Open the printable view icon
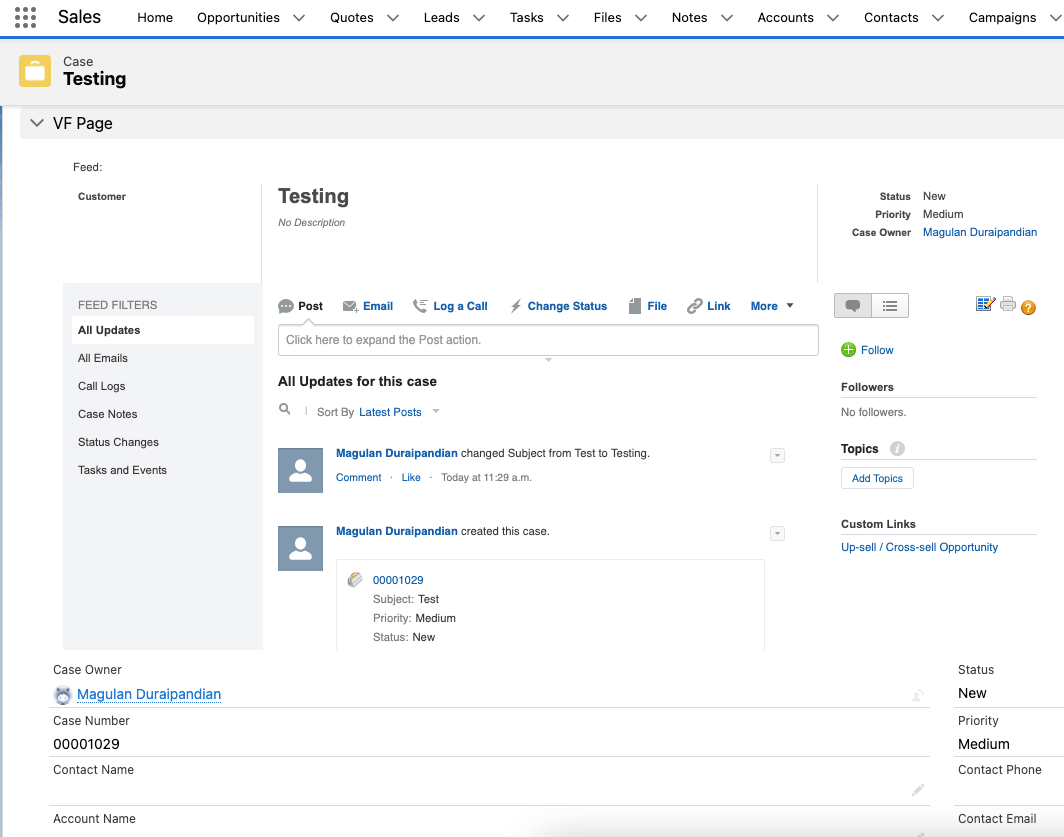This screenshot has height=837, width=1064. 1007,303
